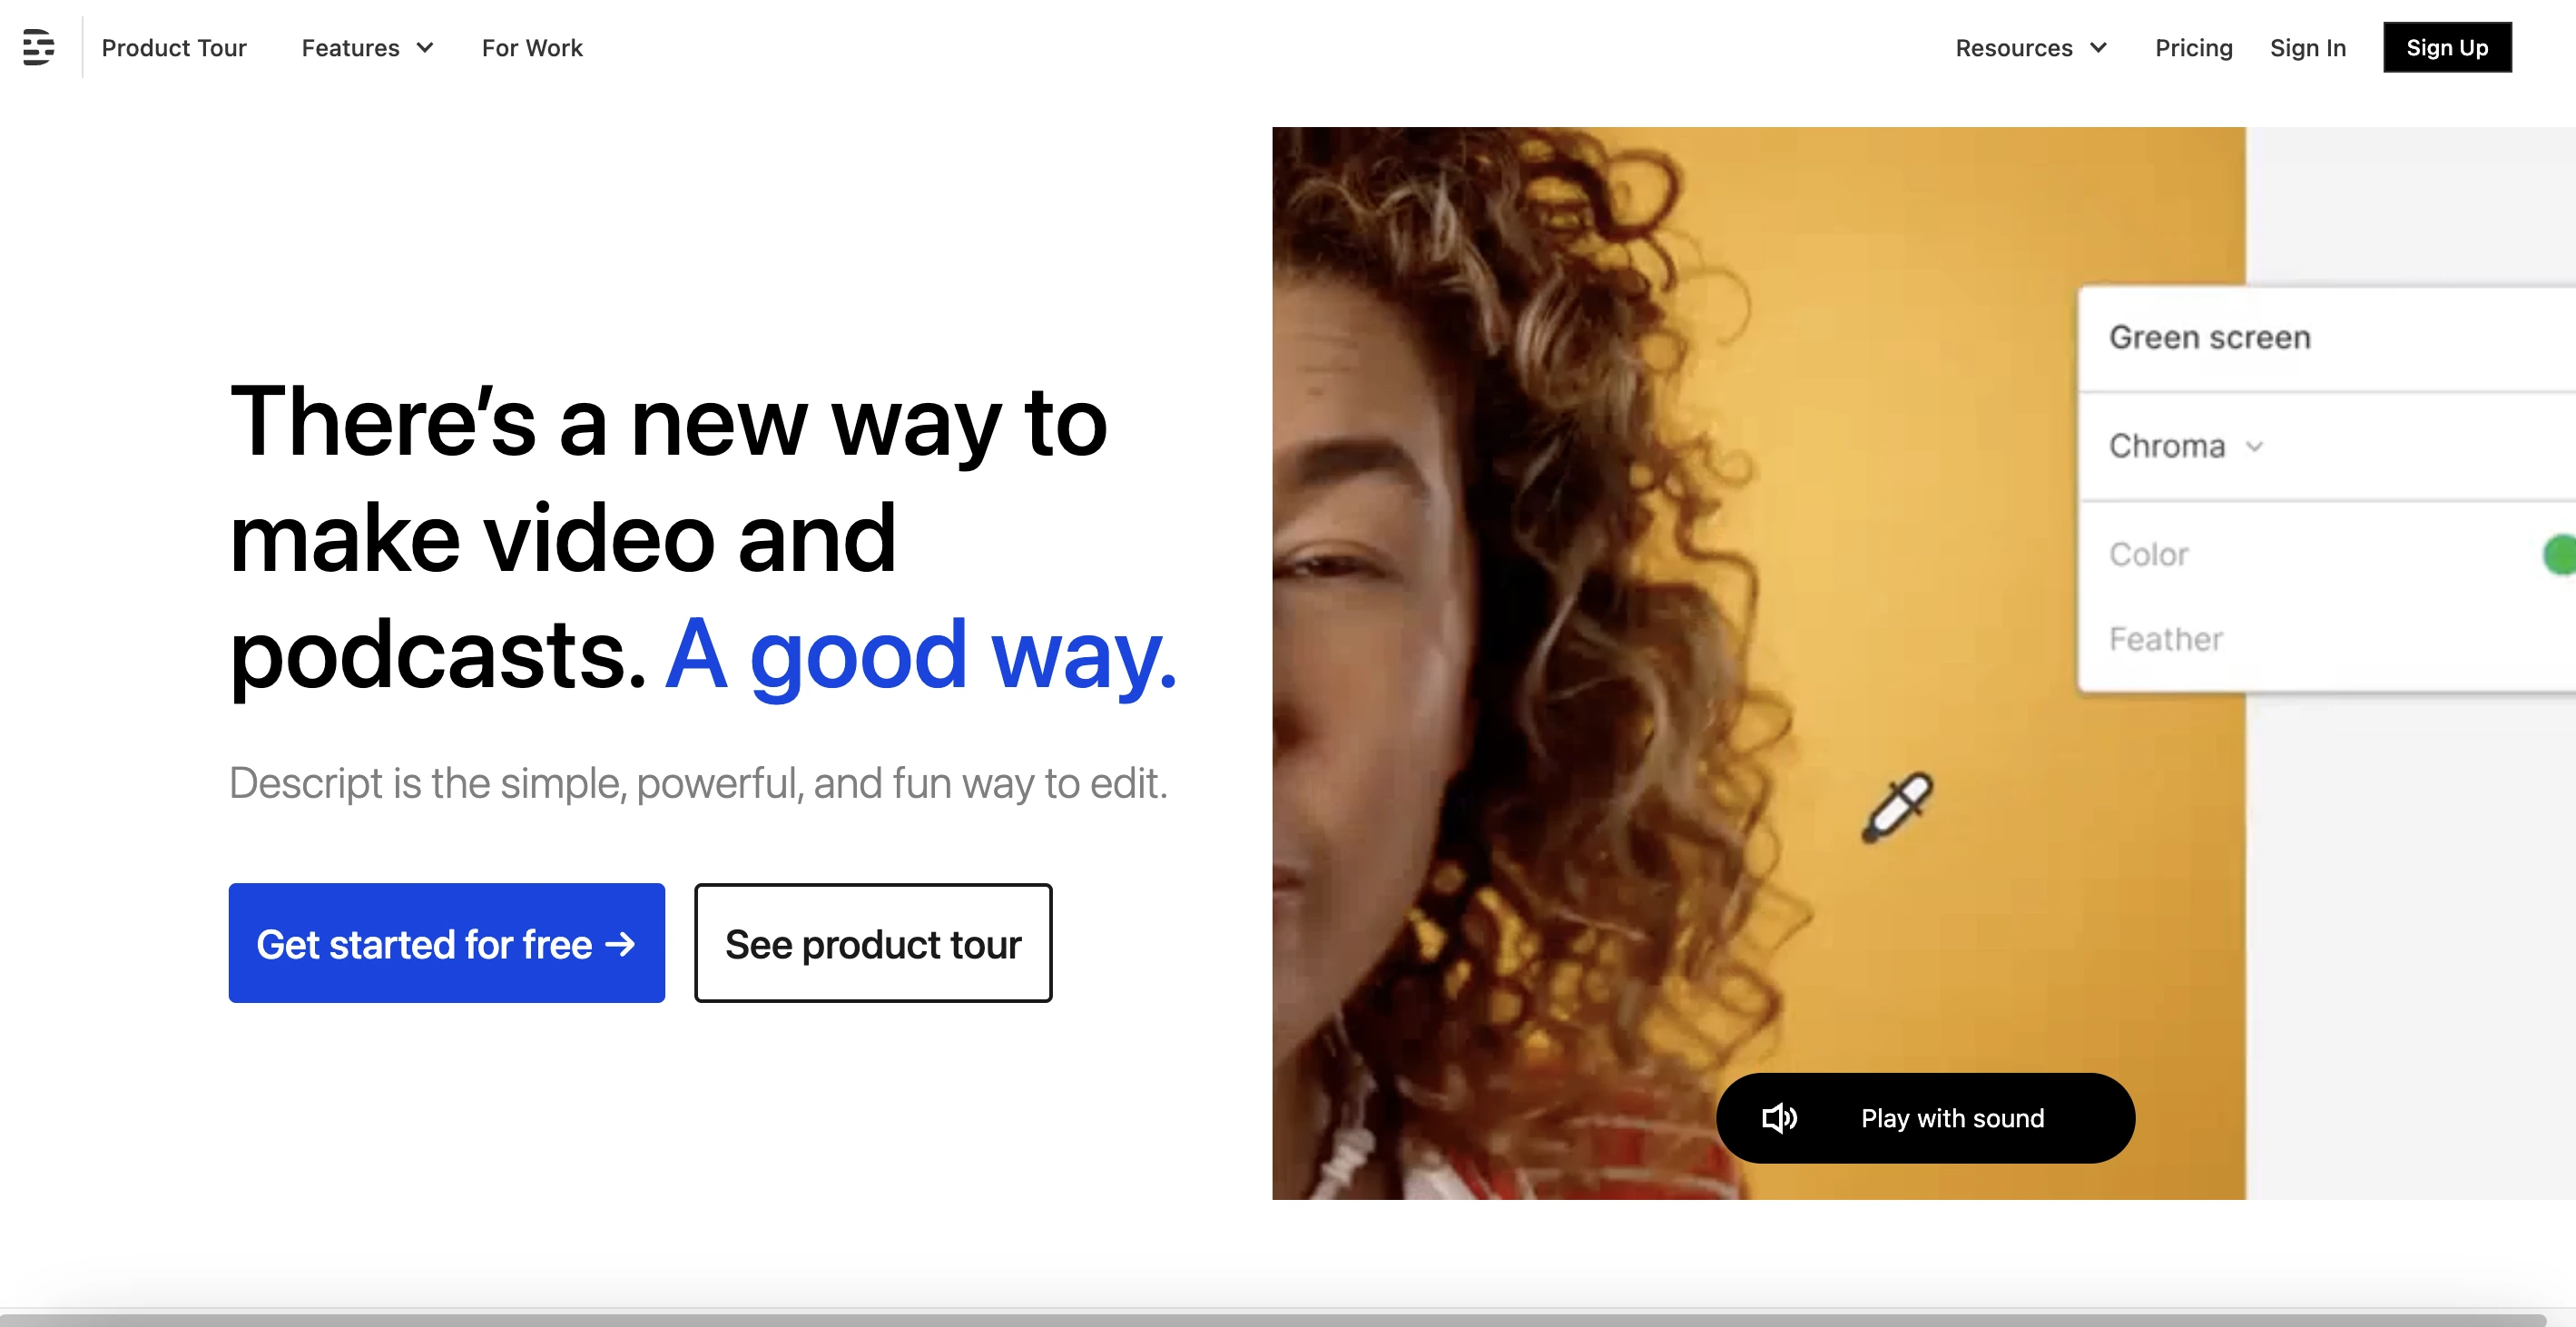Go to the Pricing page

[2193, 48]
